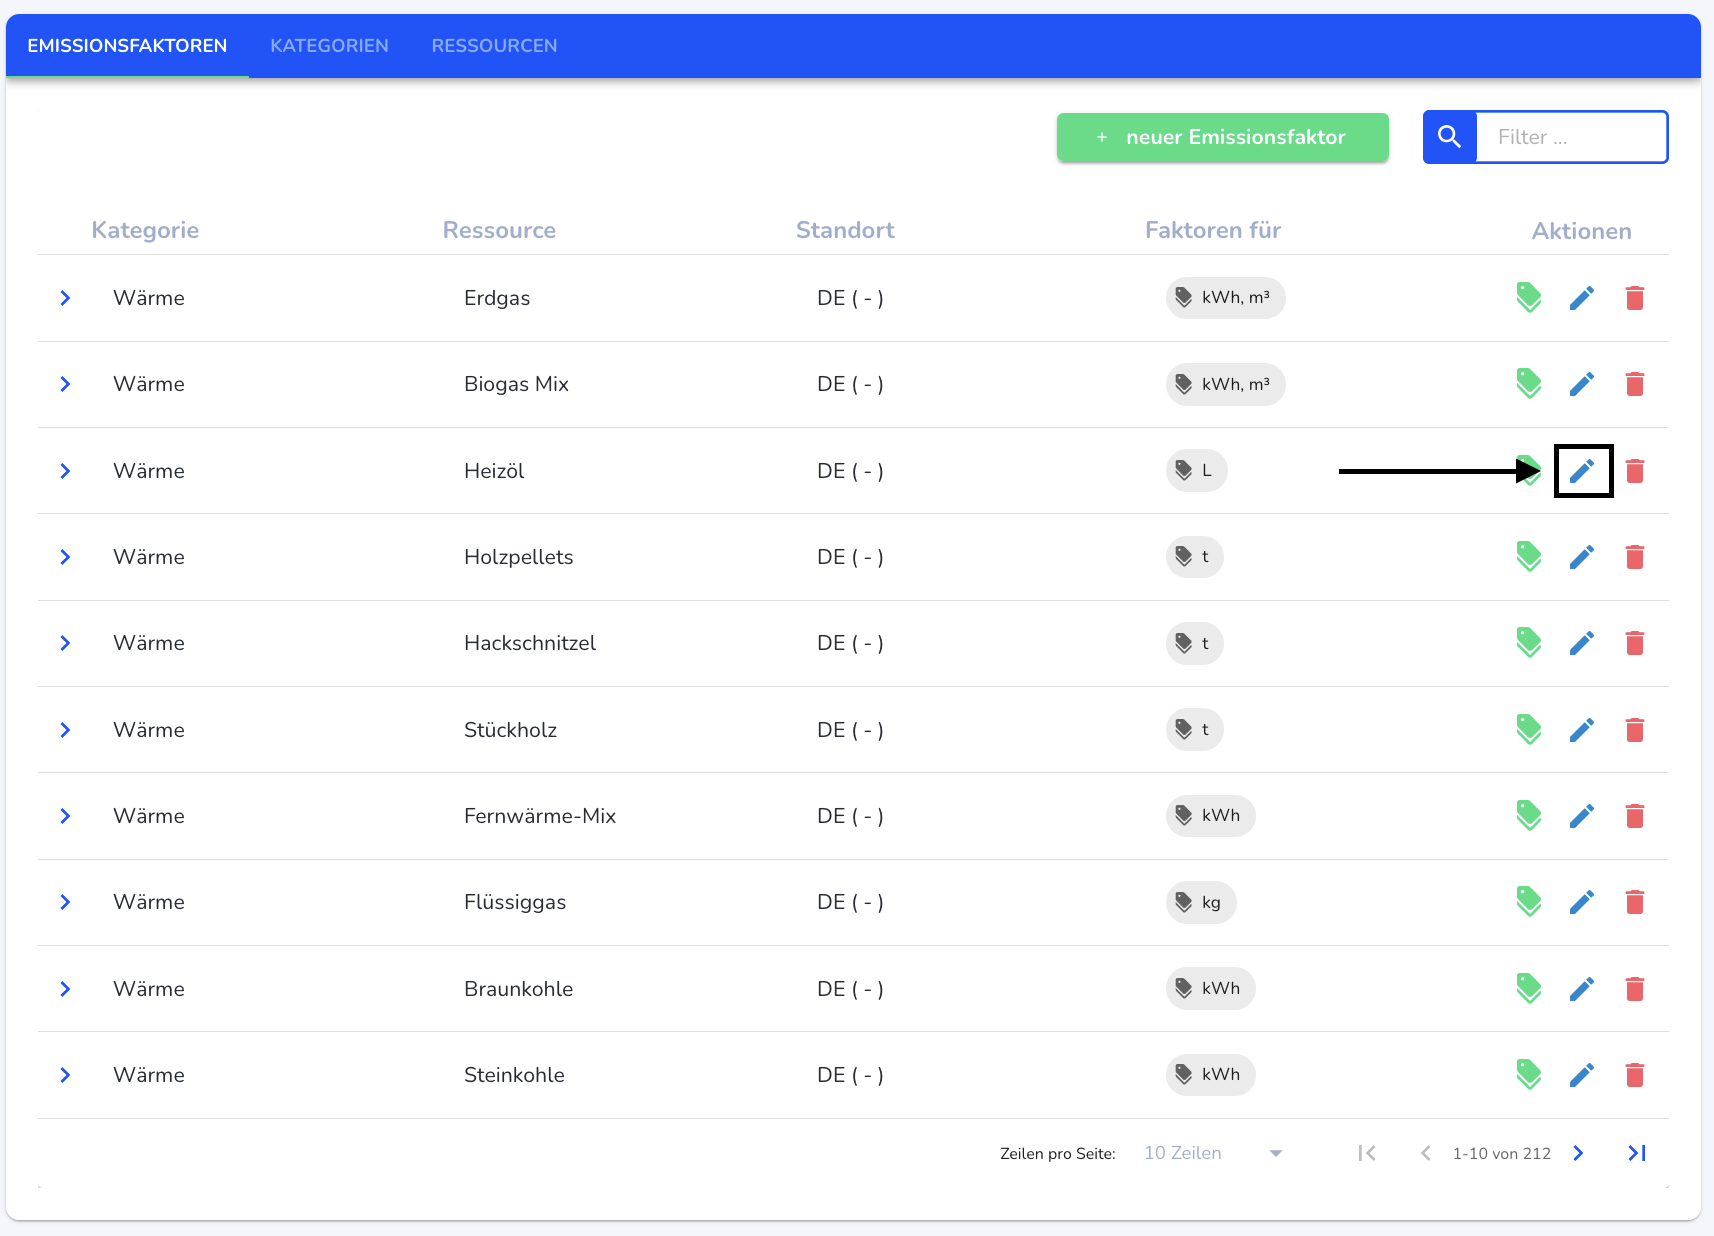Click green tag icon in Fernwärme-Mix row
The width and height of the screenshot is (1714, 1236).
coord(1529,816)
